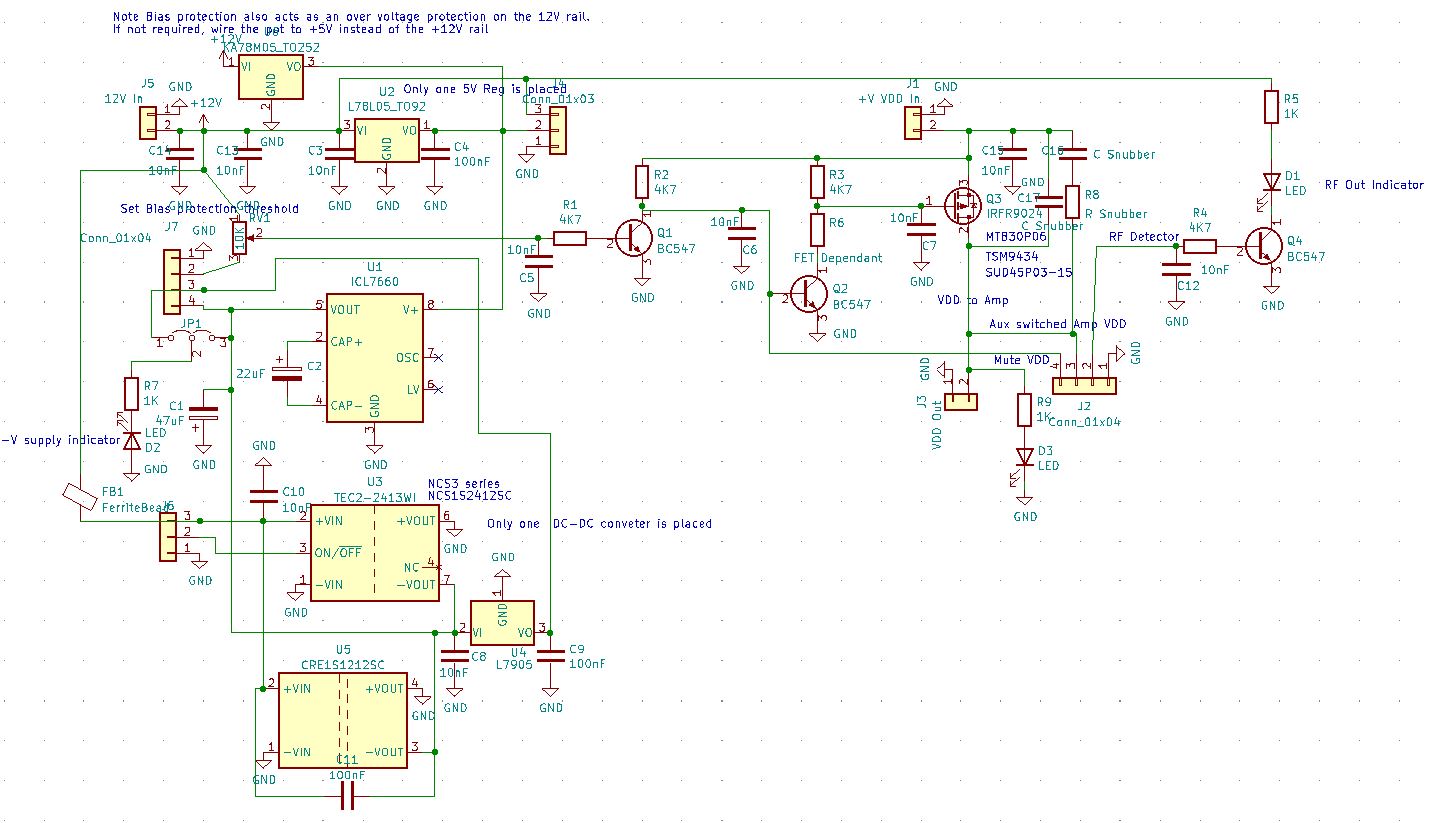Screen dimensions: 1436x823
Task: Click the J2 Conn_01x04 connector
Action: click(1085, 386)
